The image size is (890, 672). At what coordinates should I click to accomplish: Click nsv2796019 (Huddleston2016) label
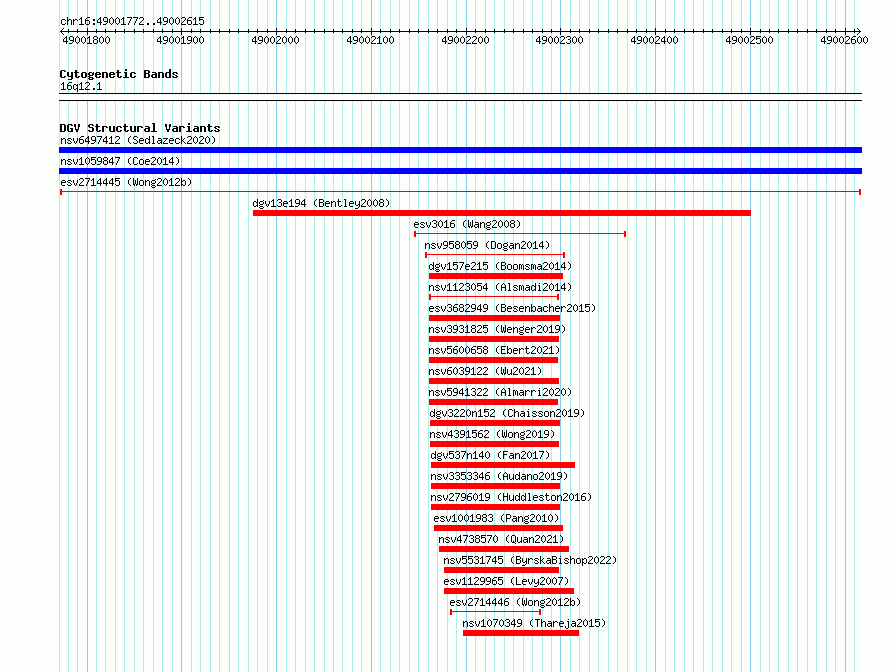(x=511, y=497)
